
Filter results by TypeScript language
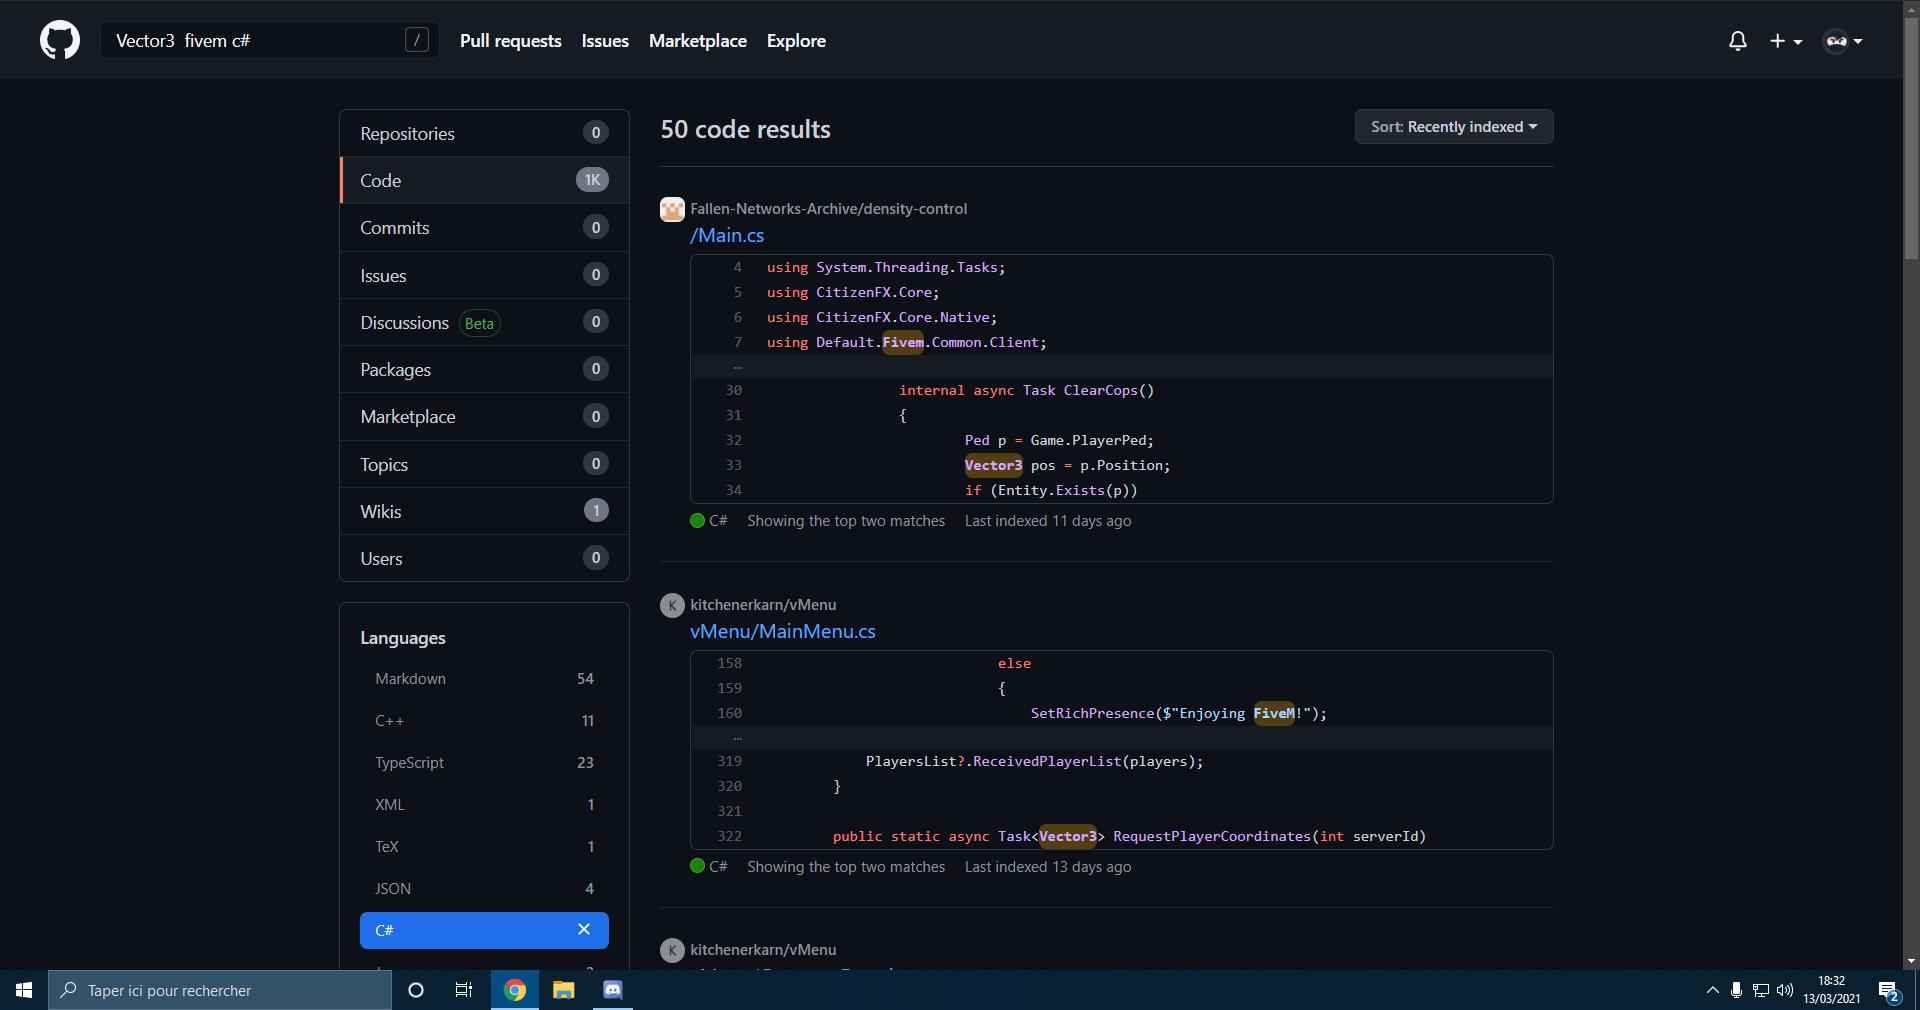(x=410, y=763)
